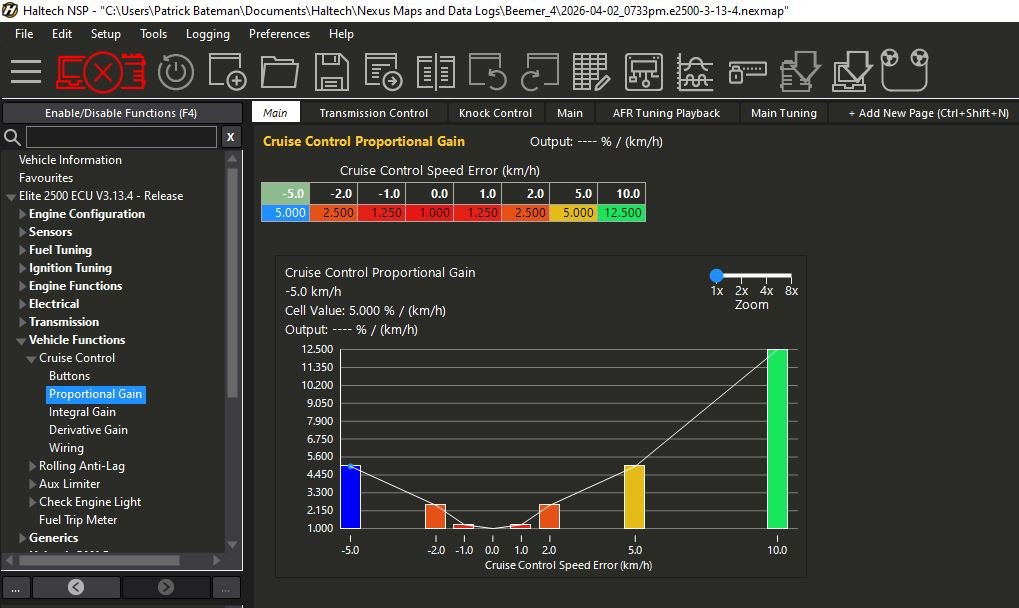Screen dimensions: 1019x608
Task: Click the function search input field
Action: pos(121,137)
